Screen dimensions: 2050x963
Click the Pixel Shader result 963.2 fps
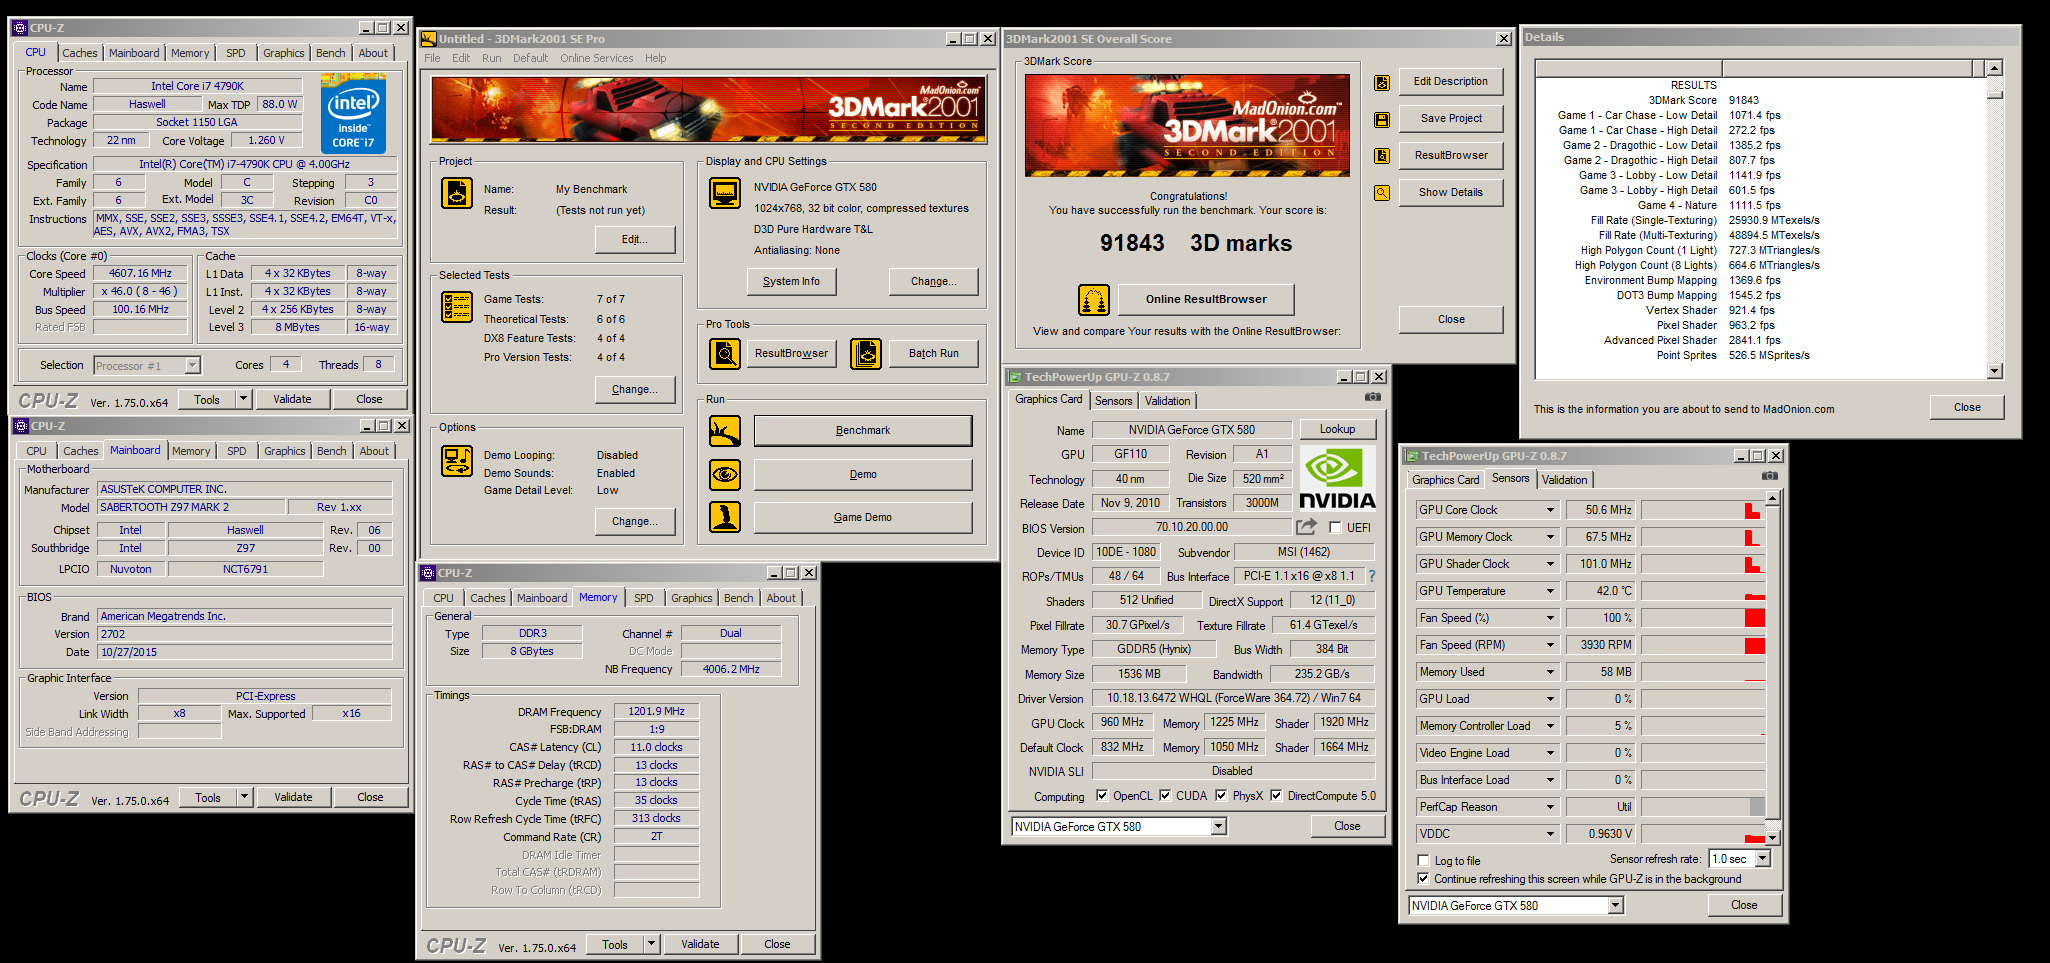click(x=1752, y=325)
